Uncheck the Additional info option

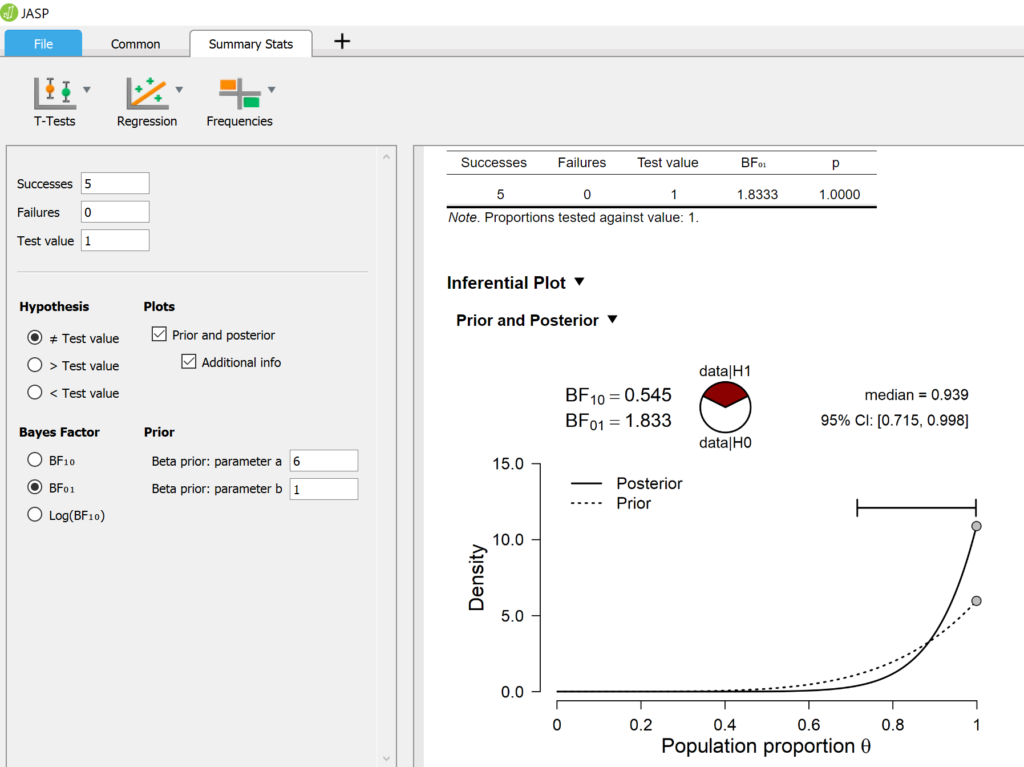[188, 361]
